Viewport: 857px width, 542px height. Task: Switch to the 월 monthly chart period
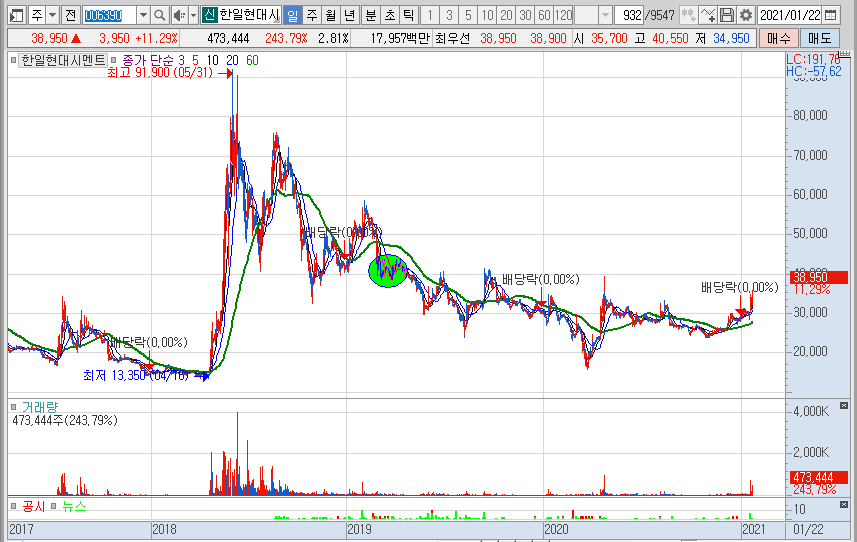pos(329,15)
